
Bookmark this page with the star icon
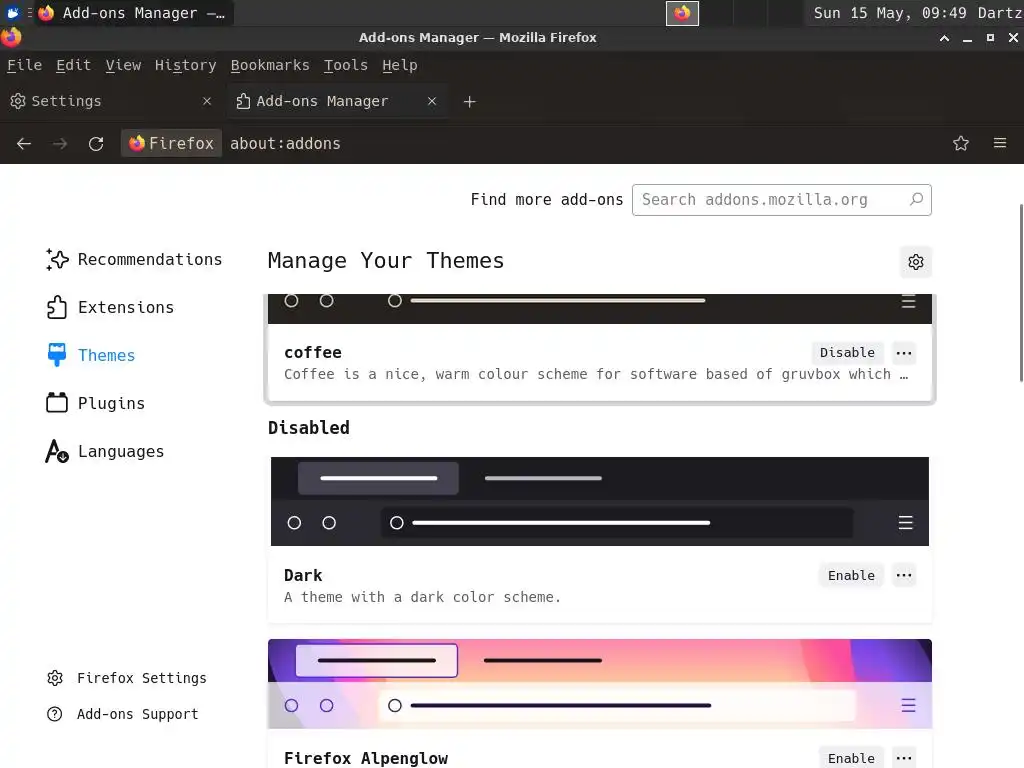click(961, 144)
